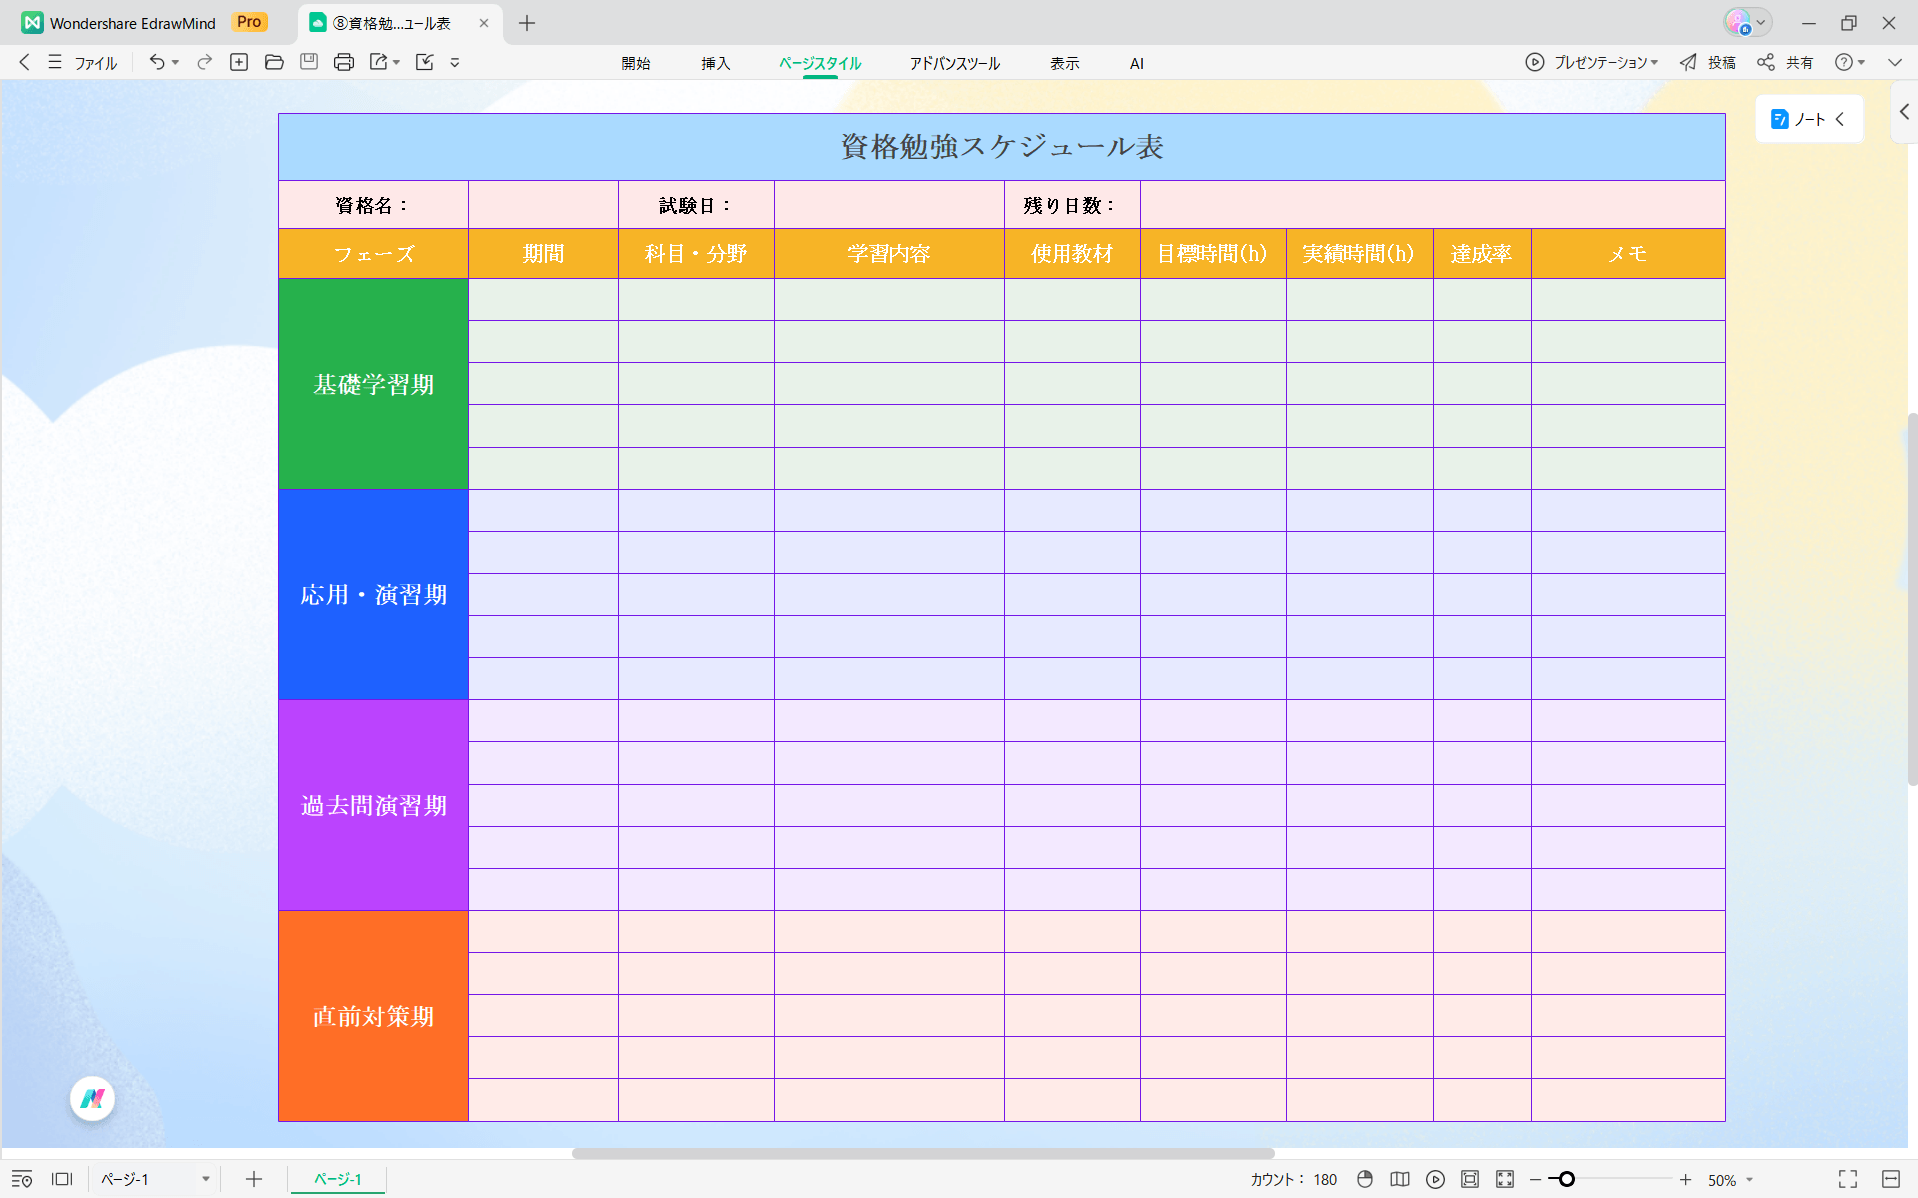The width and height of the screenshot is (1918, 1198).
Task: Switch to the アドバンスツール ribbon tab
Action: click(953, 62)
